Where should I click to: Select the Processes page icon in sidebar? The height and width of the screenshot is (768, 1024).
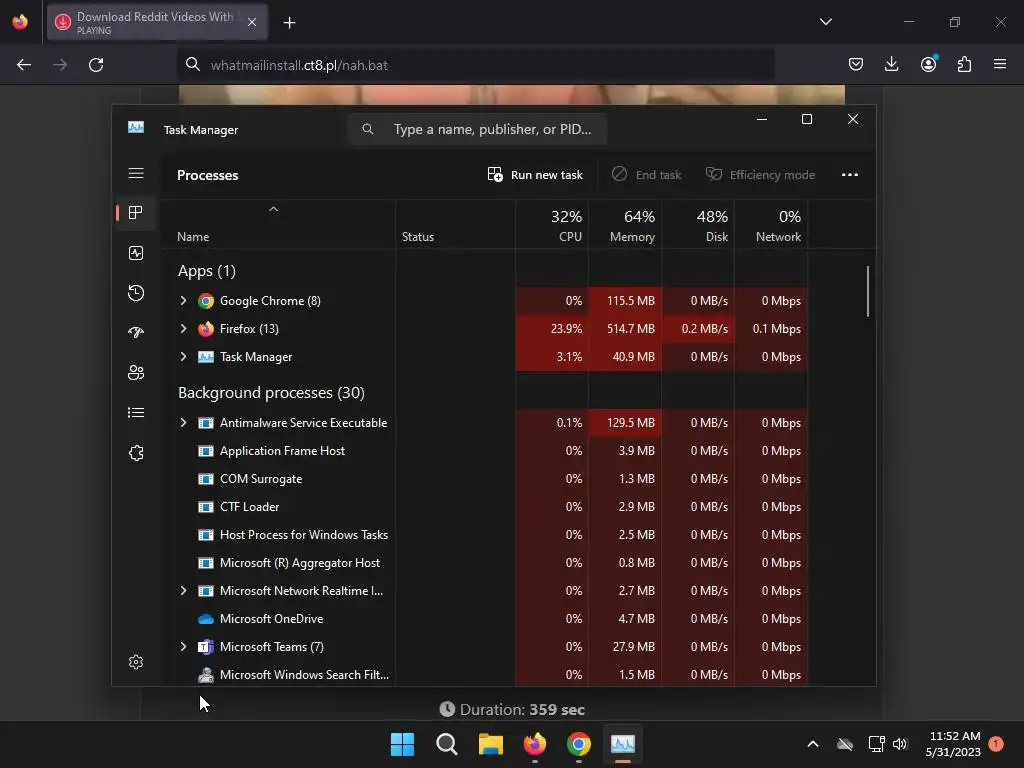[136, 212]
